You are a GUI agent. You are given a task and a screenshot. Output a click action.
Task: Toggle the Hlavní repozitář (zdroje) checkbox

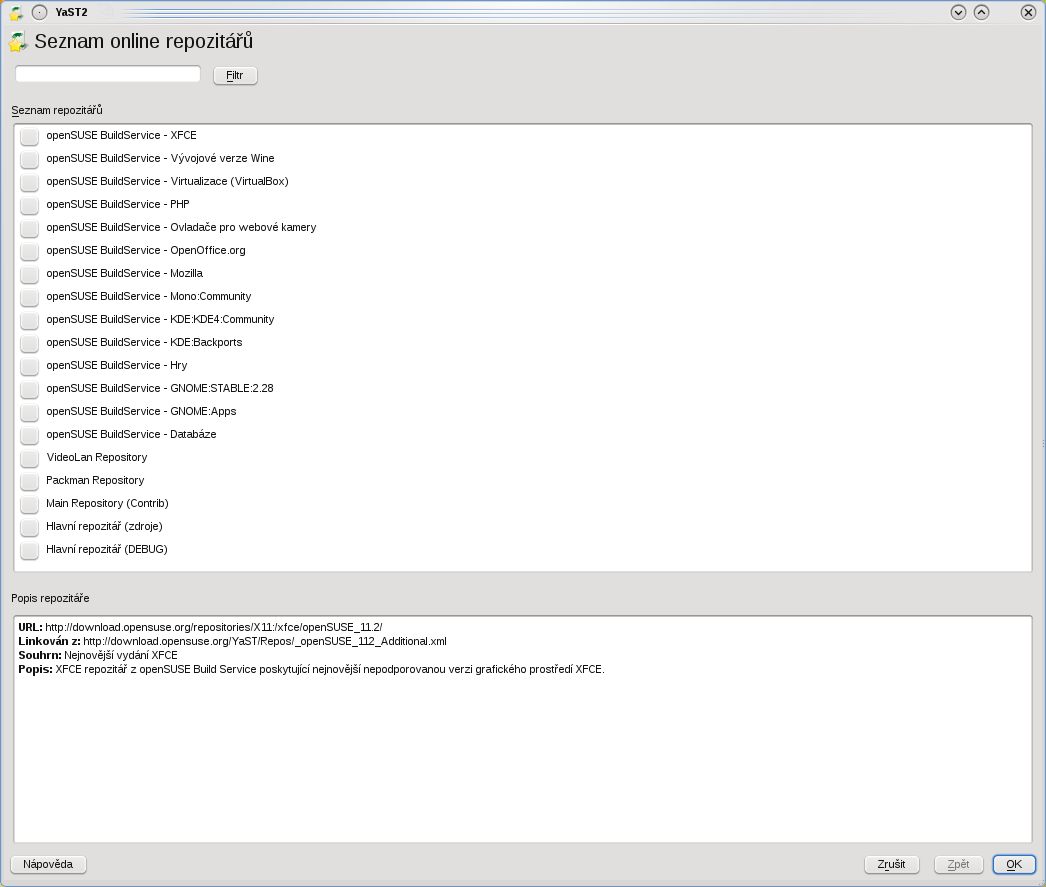pyautogui.click(x=29, y=528)
